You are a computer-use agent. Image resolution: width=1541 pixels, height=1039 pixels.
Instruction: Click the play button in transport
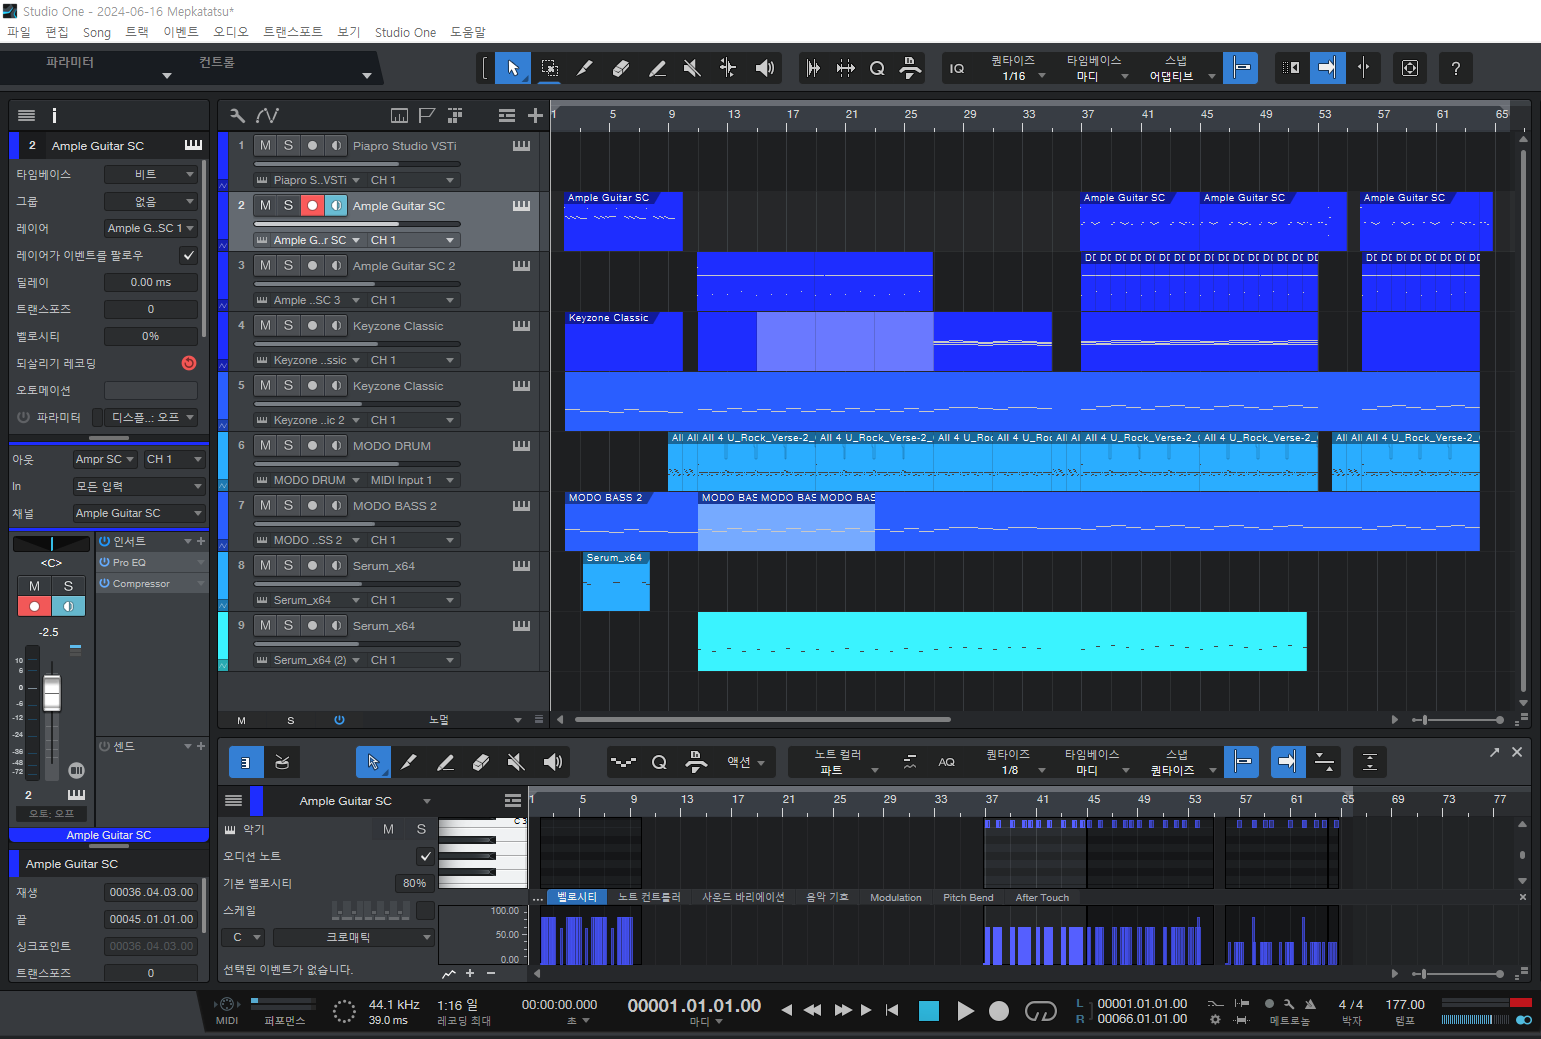[965, 1011]
